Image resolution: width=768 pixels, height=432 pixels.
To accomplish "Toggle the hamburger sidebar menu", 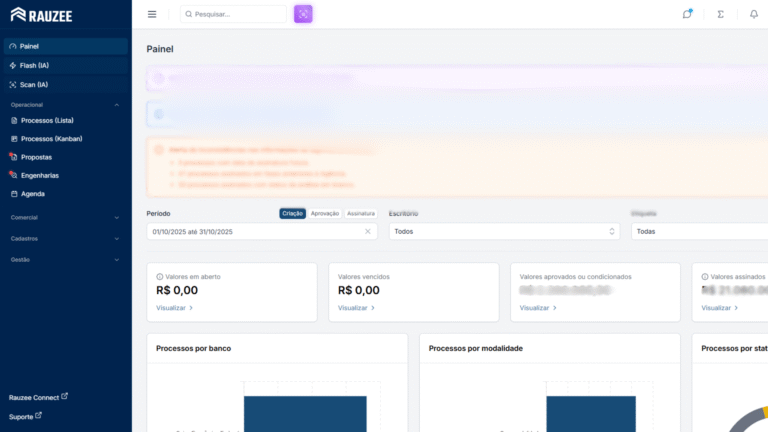I will (152, 14).
